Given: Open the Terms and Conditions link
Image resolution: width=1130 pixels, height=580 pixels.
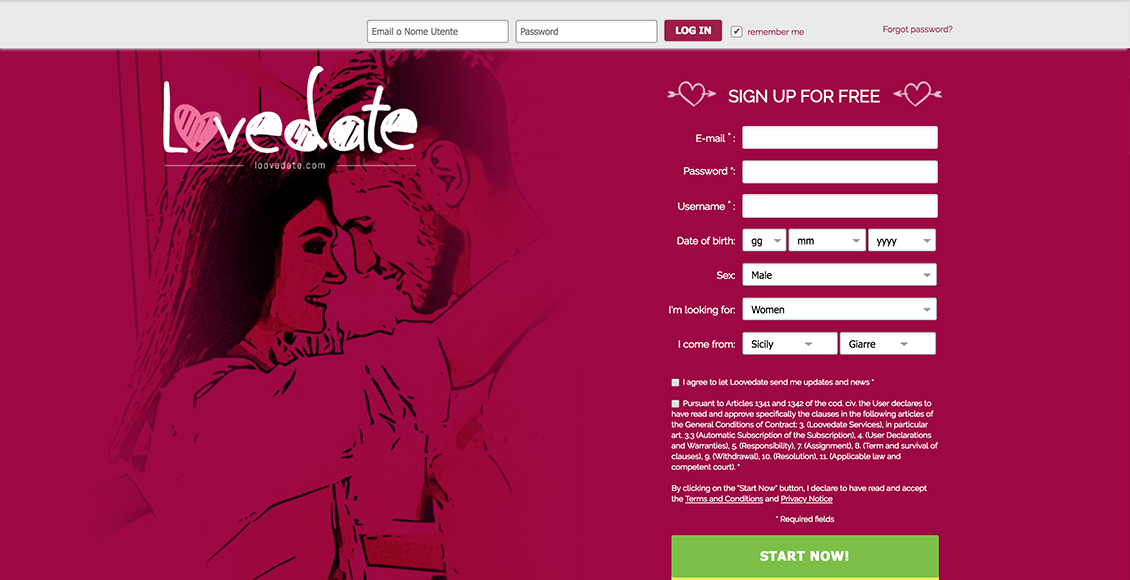Looking at the screenshot, I should point(724,499).
